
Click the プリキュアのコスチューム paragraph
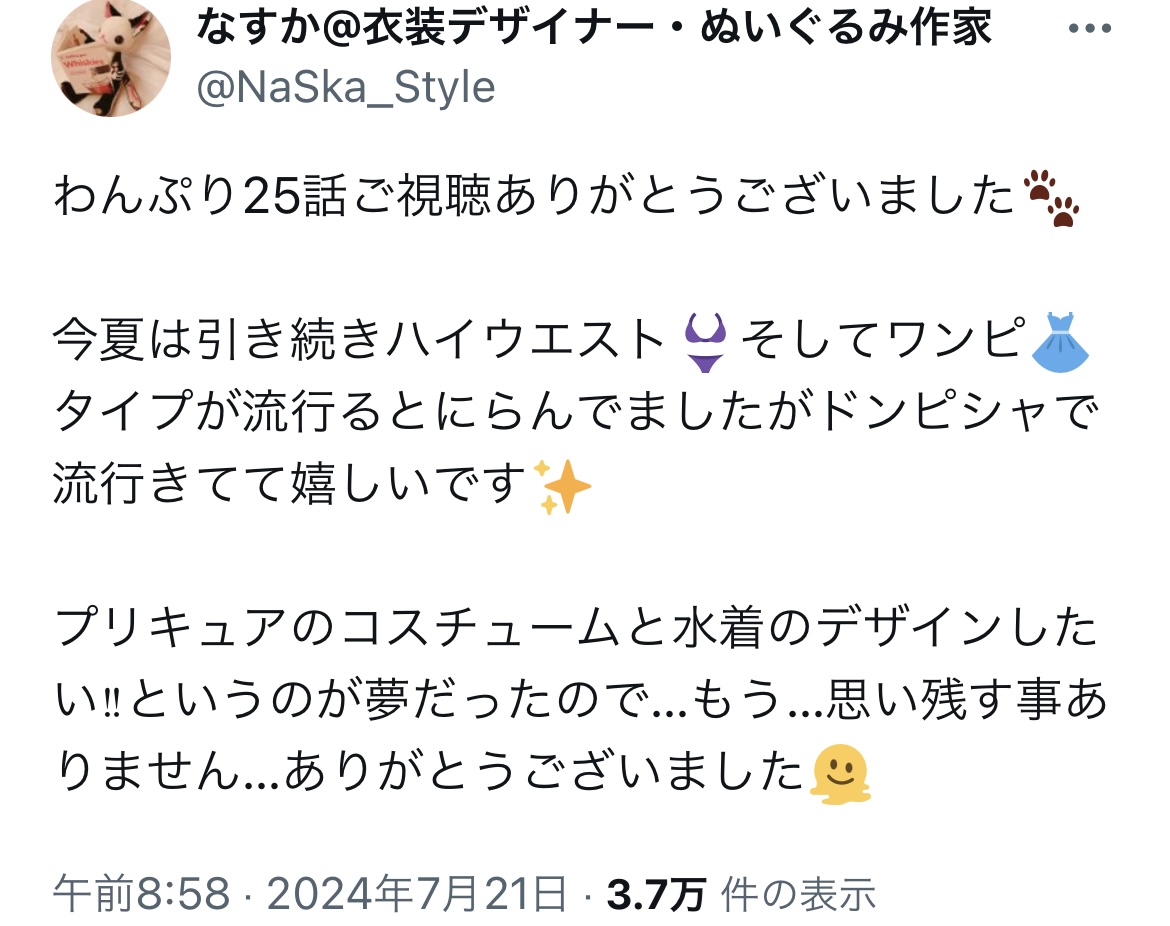[578, 699]
